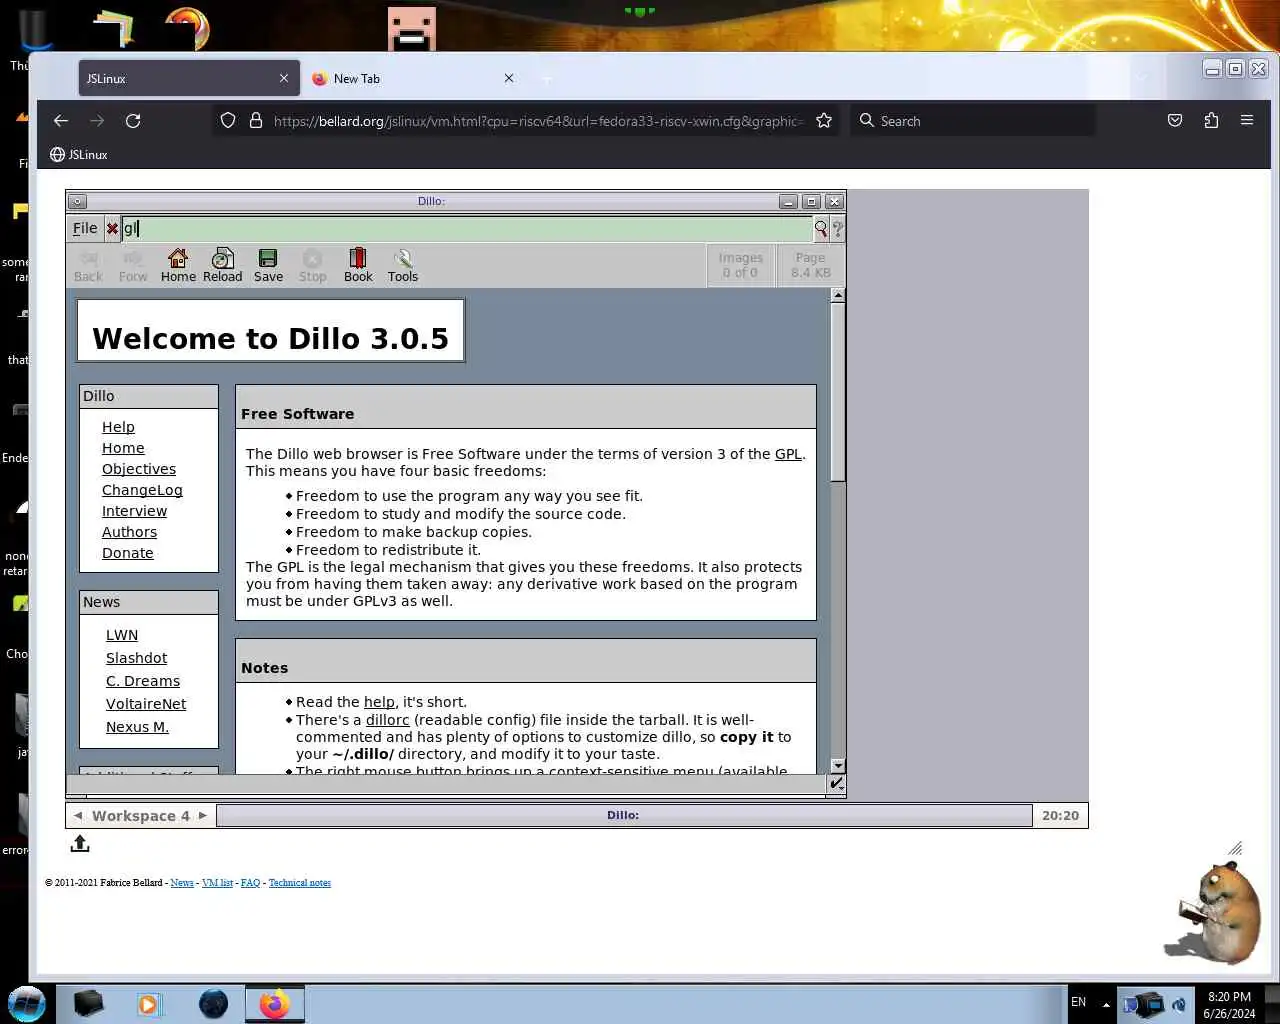Open the Technical notes footer link

click(x=300, y=883)
